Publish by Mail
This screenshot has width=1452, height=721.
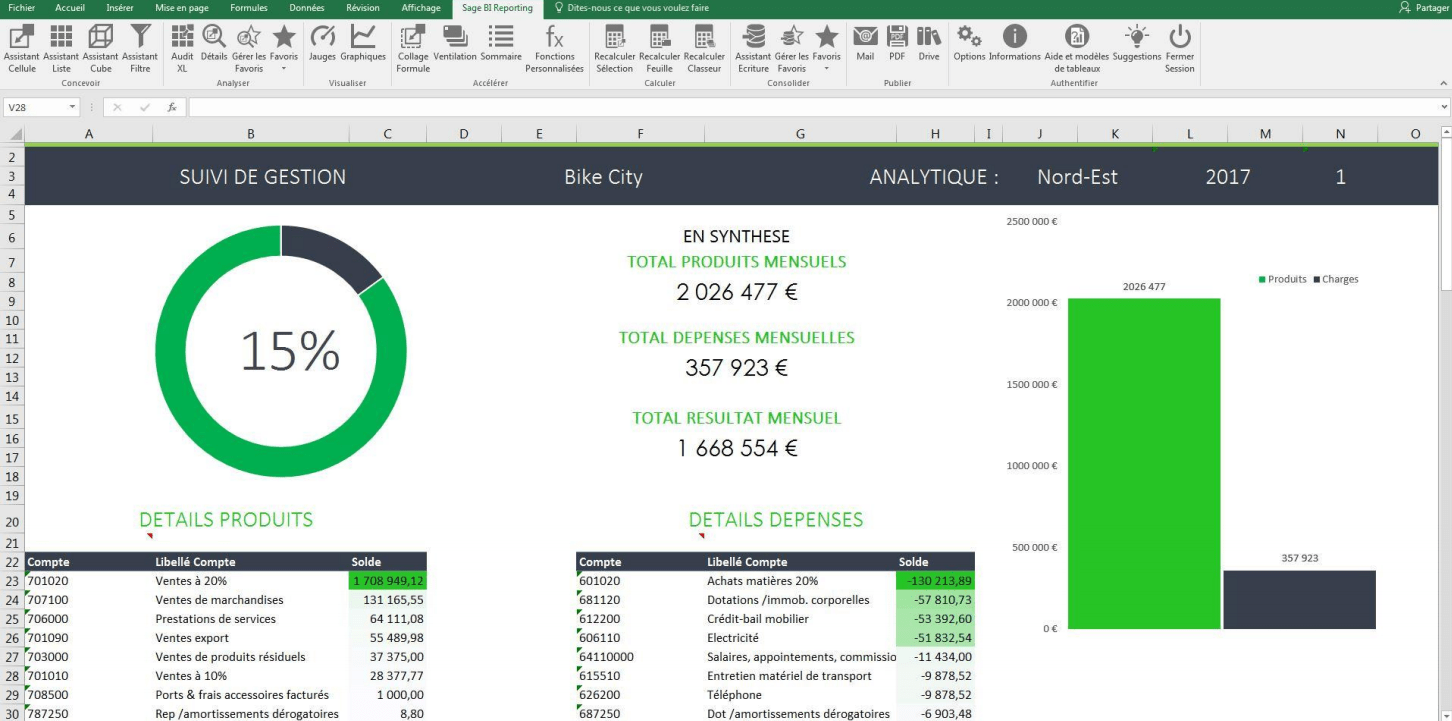click(x=865, y=43)
